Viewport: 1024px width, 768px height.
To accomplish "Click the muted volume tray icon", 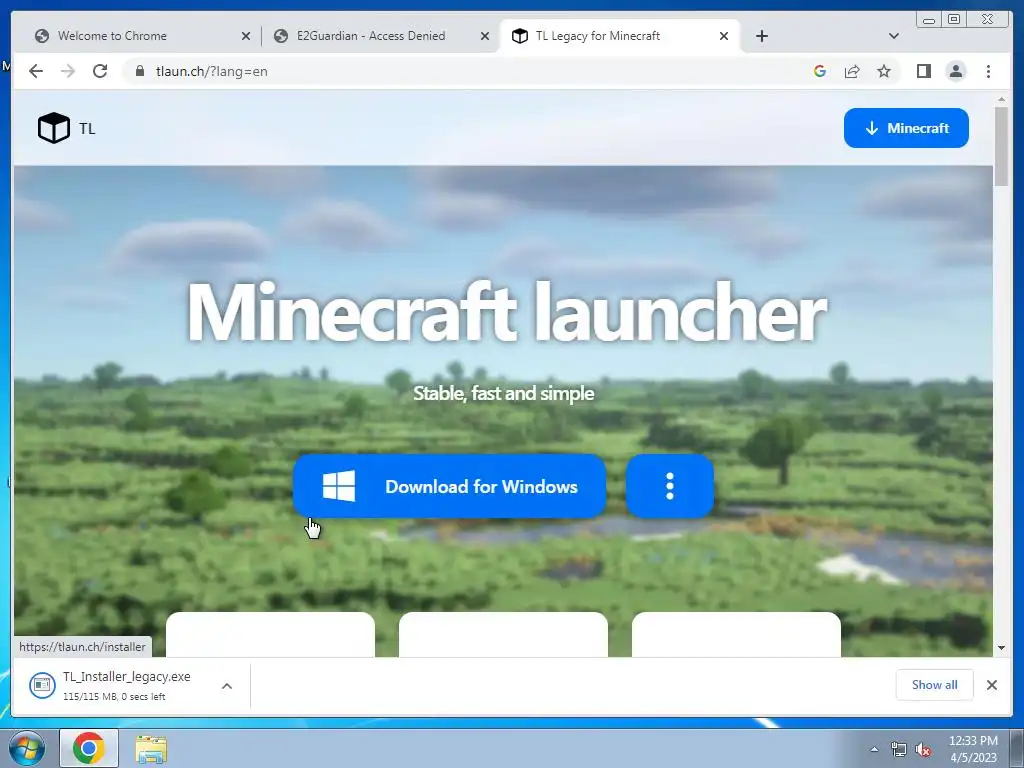I will (x=923, y=749).
